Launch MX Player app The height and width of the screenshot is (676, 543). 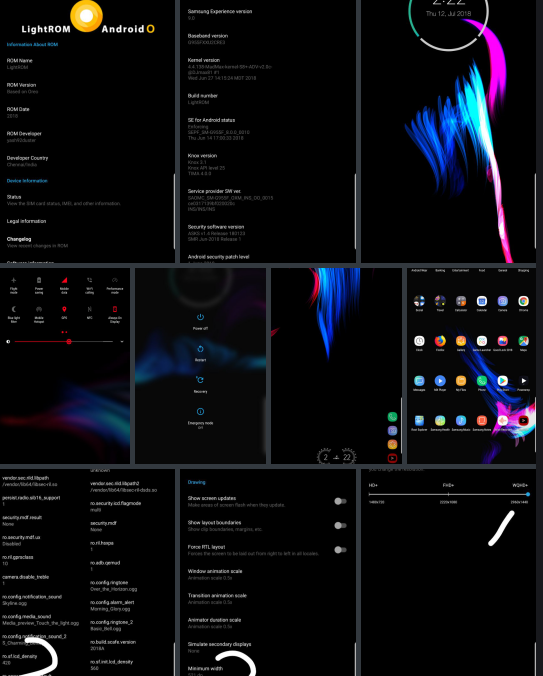coord(440,381)
